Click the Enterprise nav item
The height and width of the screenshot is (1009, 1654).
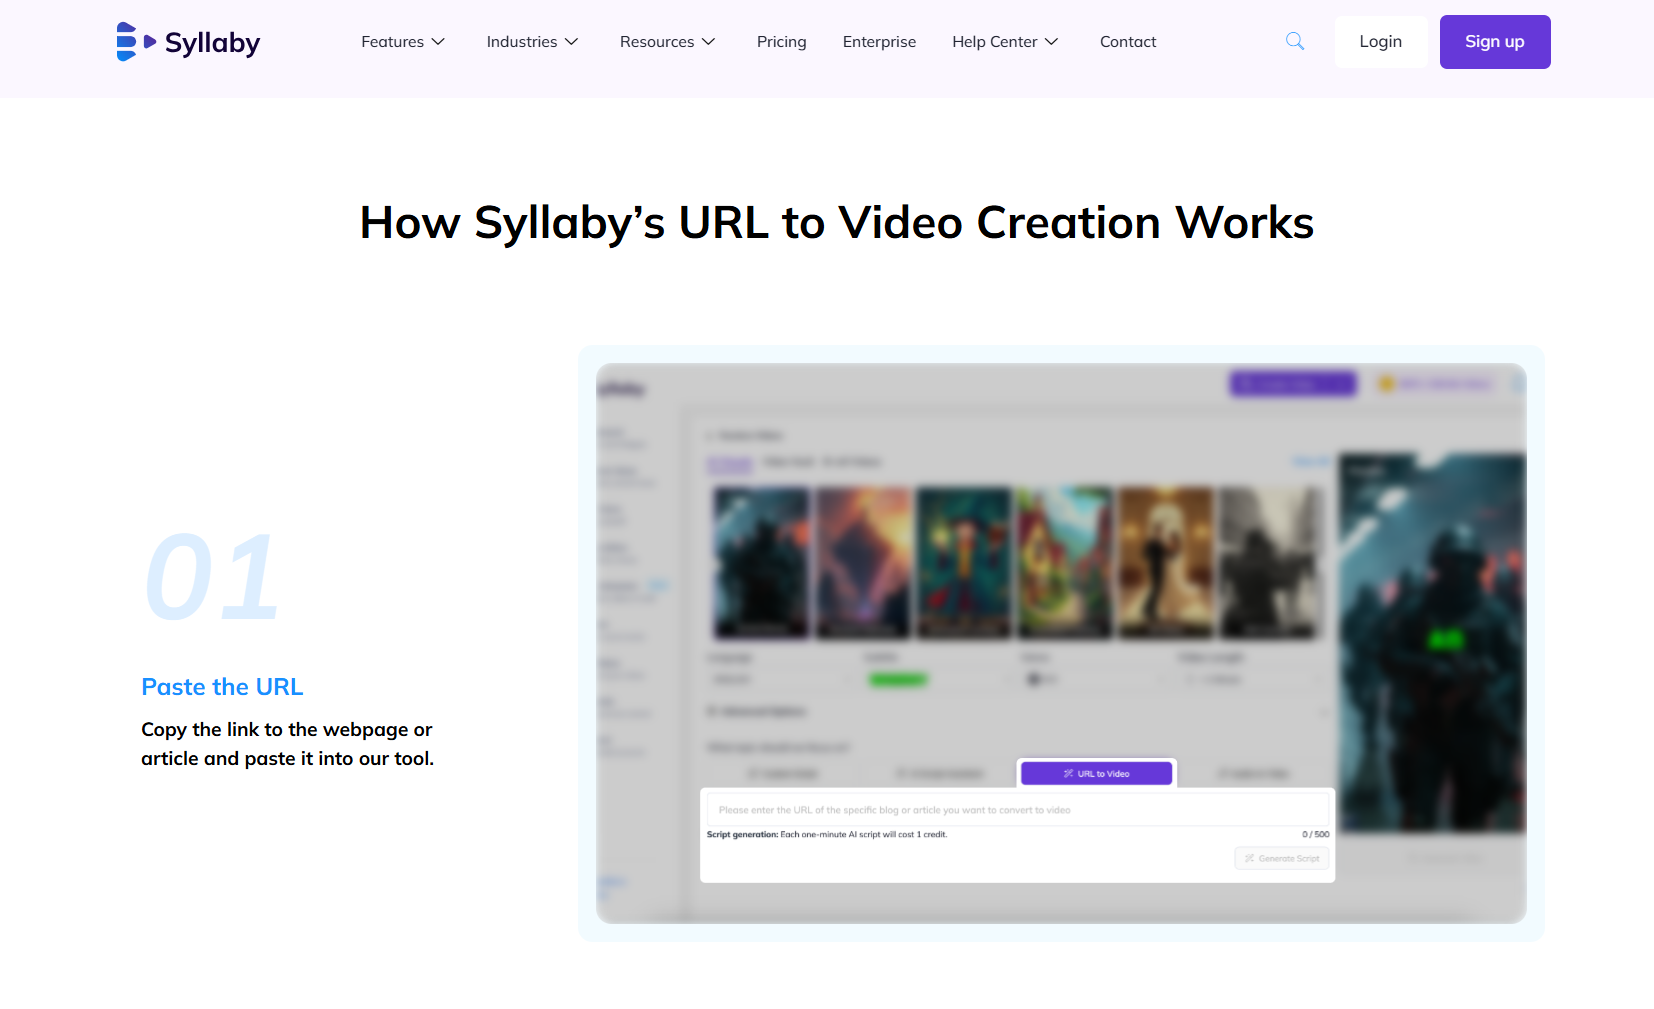coord(879,41)
